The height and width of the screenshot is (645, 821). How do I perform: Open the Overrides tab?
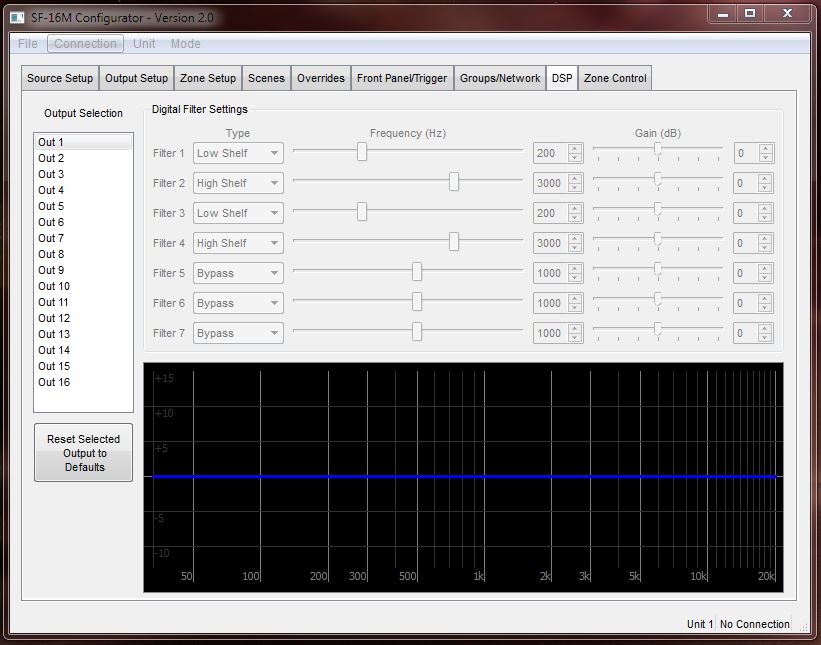(x=320, y=78)
